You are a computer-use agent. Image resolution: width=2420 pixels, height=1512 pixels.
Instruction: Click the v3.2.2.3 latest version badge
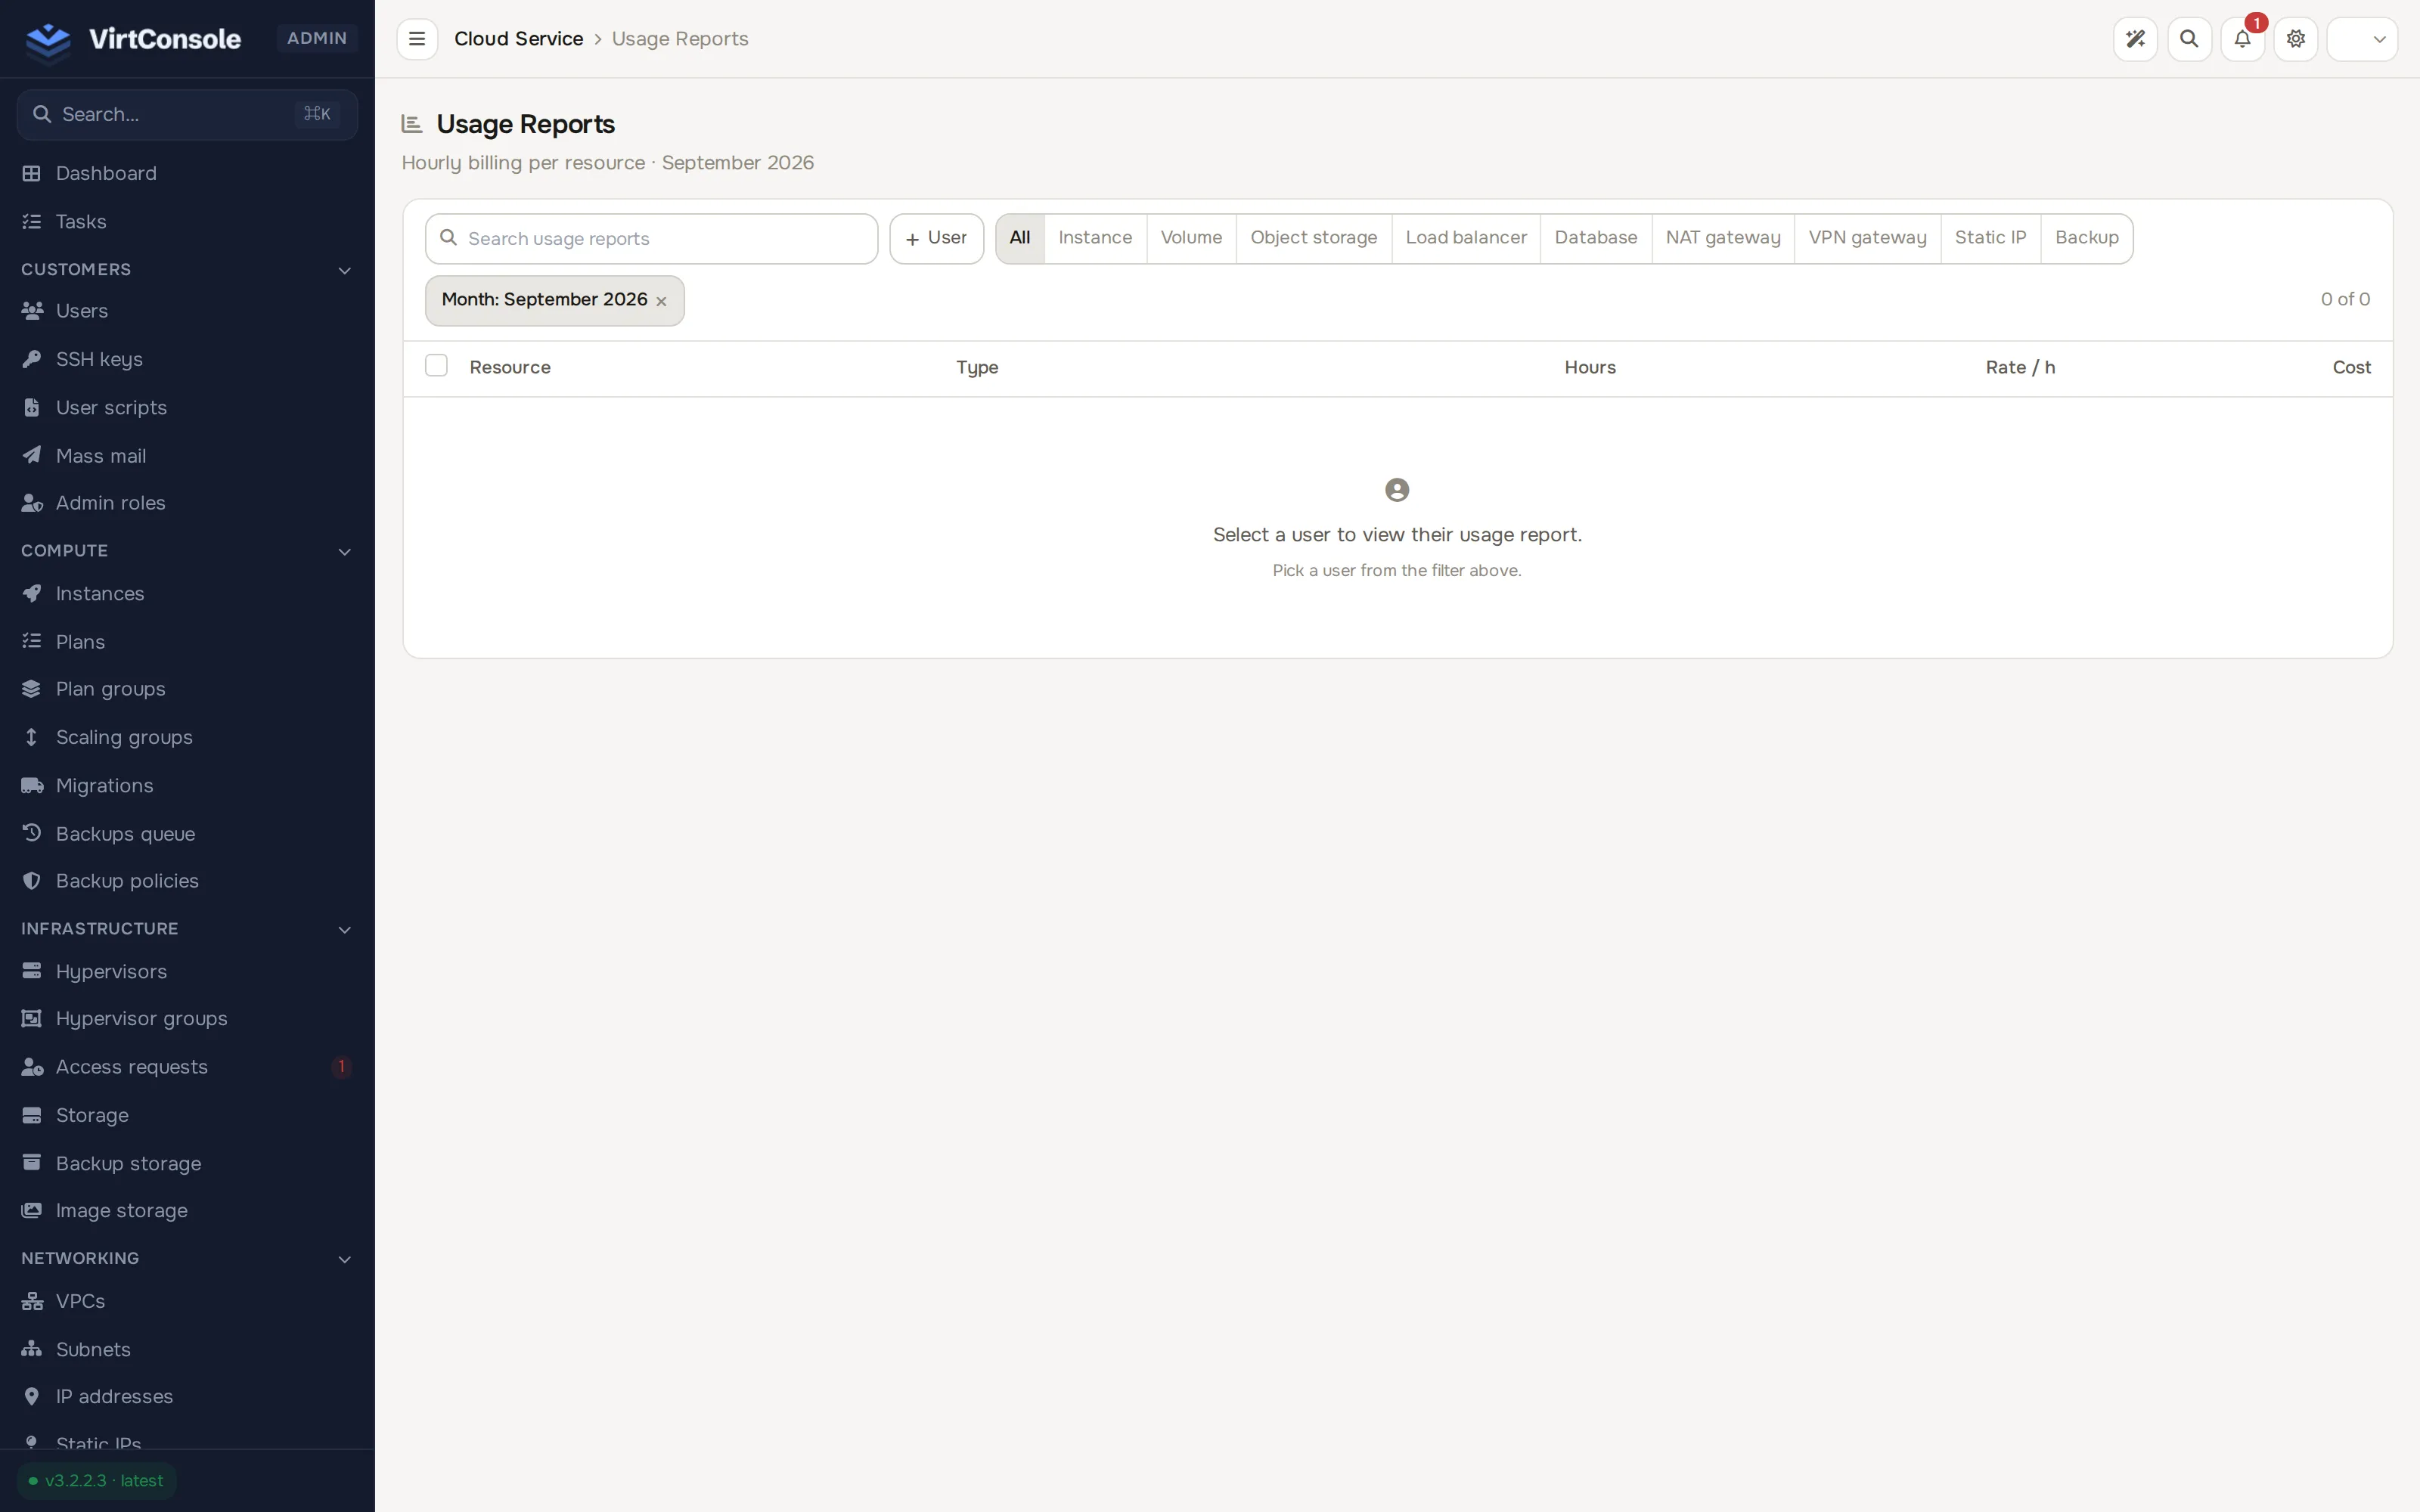pyautogui.click(x=97, y=1481)
